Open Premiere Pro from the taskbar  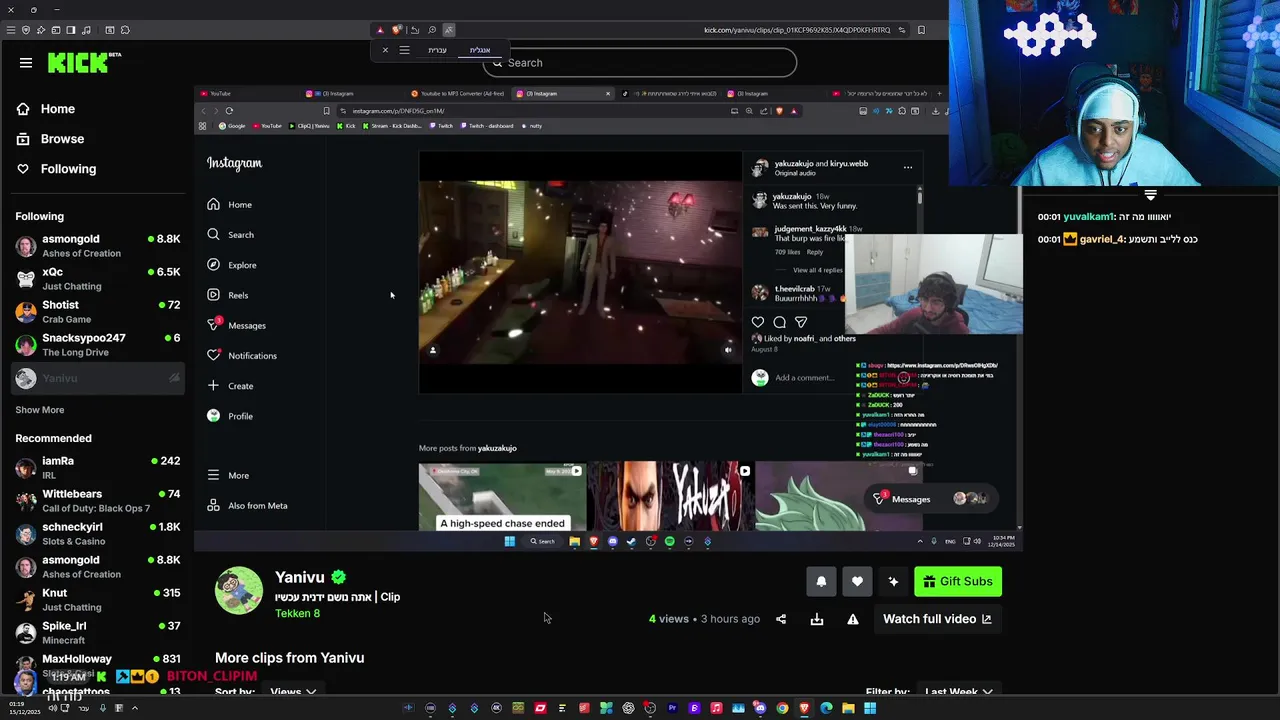click(672, 709)
